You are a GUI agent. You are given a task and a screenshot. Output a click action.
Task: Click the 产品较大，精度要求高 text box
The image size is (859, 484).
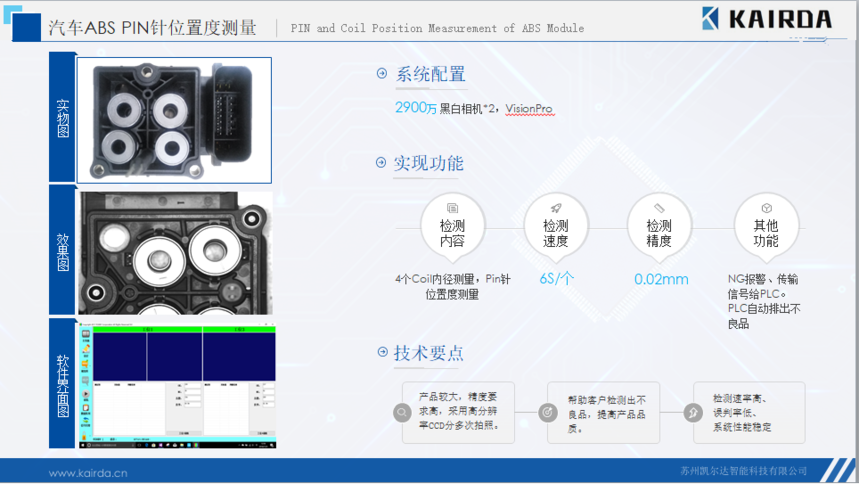(459, 412)
